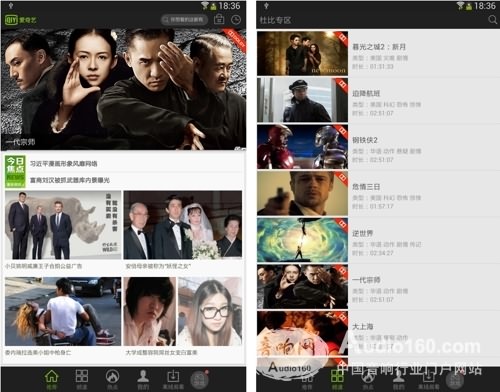Image resolution: width=500 pixels, height=392 pixels.
Task: Open the rhino advertisement news thumbnail
Action: 63,225
